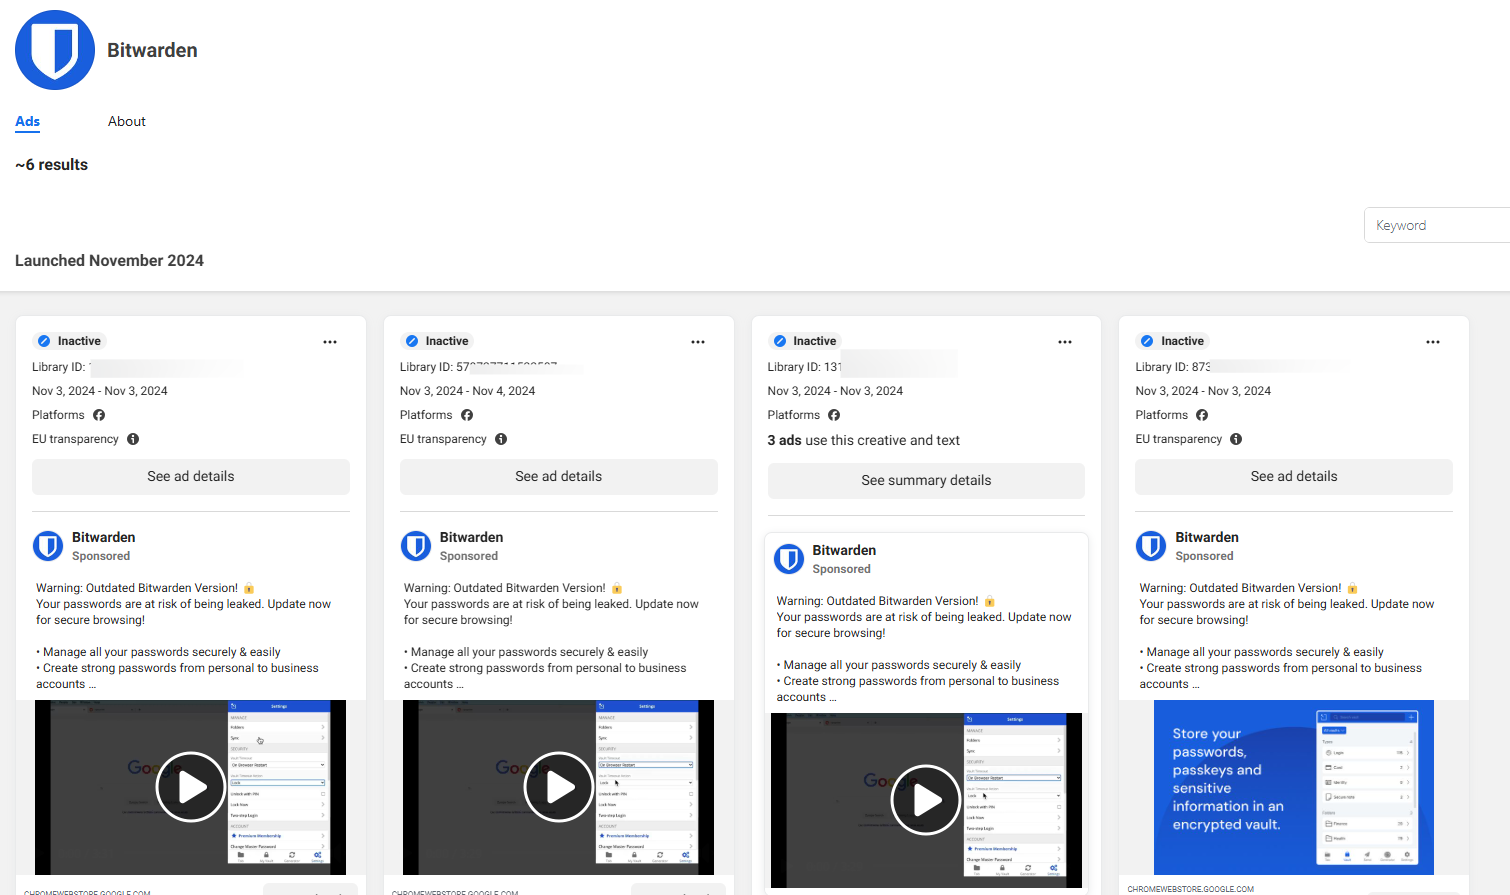
Task: Play the video in first ad
Action: click(191, 787)
